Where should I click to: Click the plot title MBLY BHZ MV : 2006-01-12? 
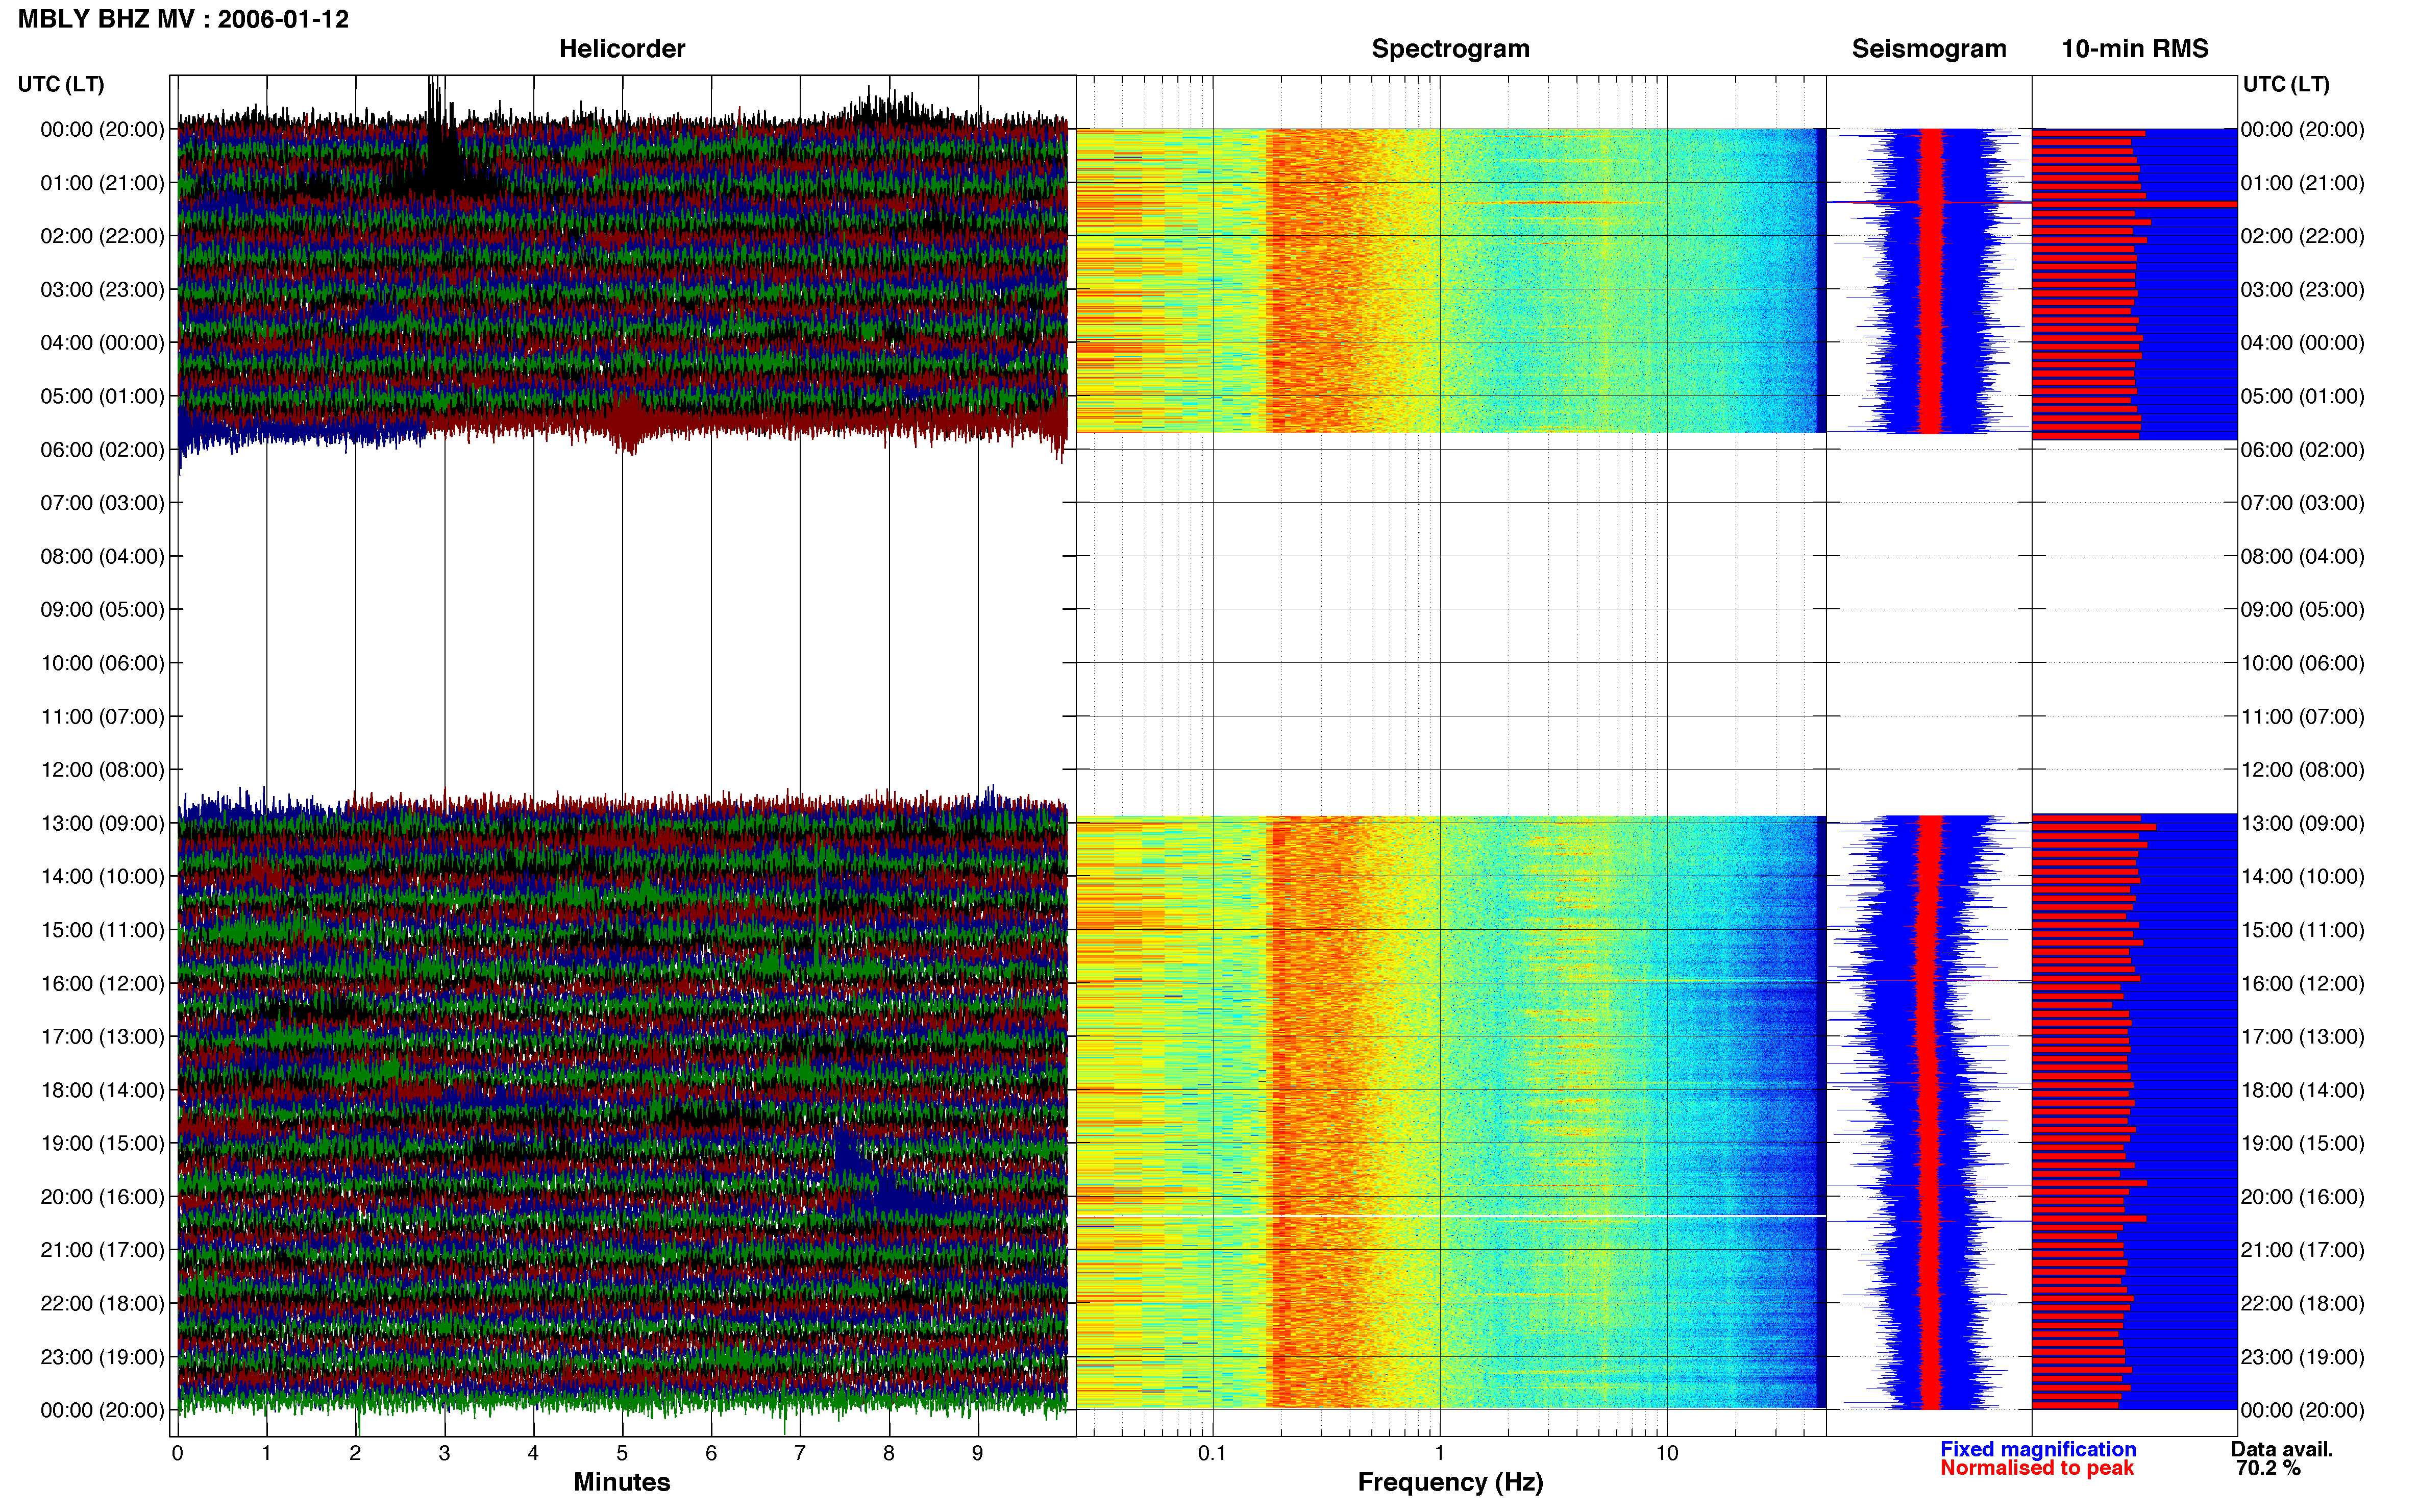click(183, 19)
